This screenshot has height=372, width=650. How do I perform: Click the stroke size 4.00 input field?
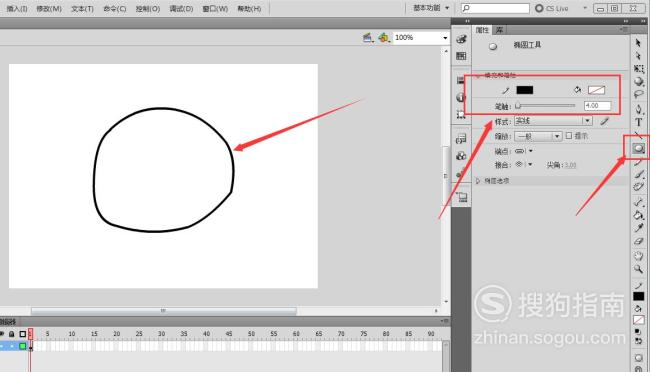597,106
